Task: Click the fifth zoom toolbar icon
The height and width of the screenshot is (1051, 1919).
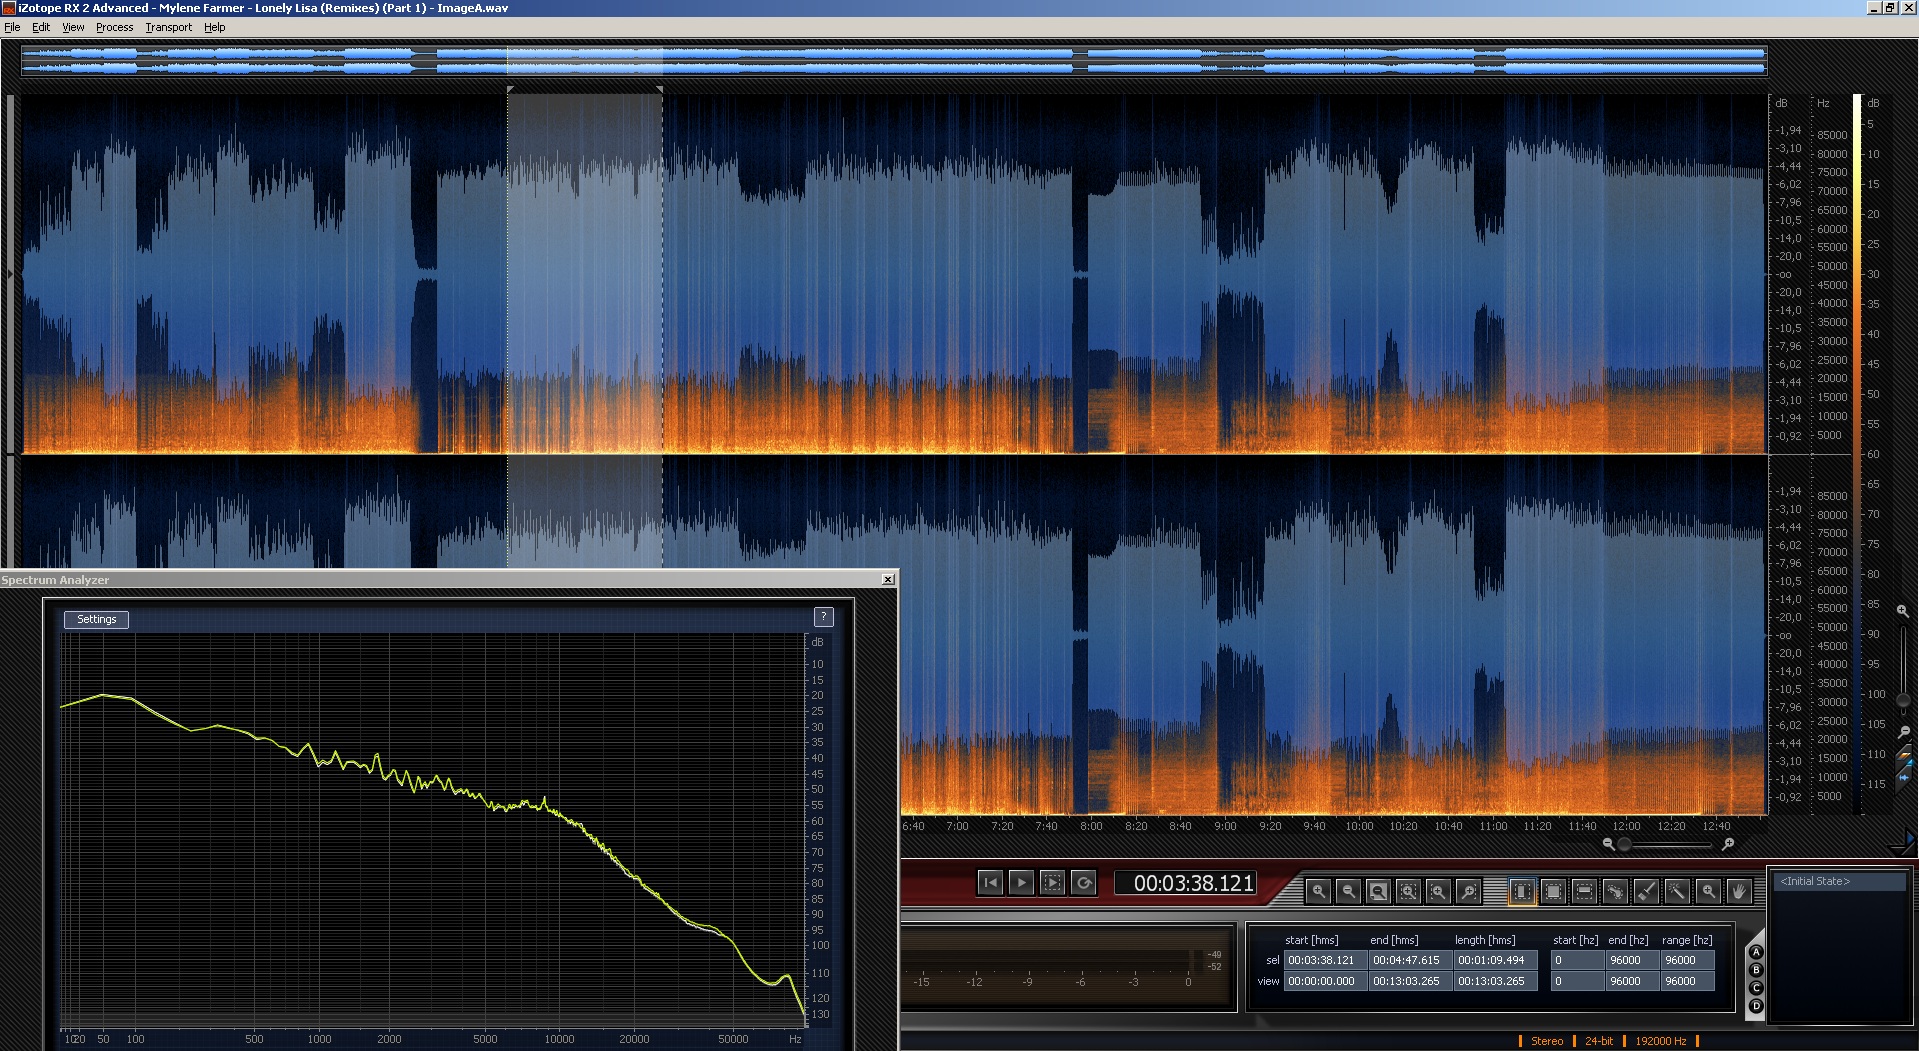Action: tap(1438, 891)
